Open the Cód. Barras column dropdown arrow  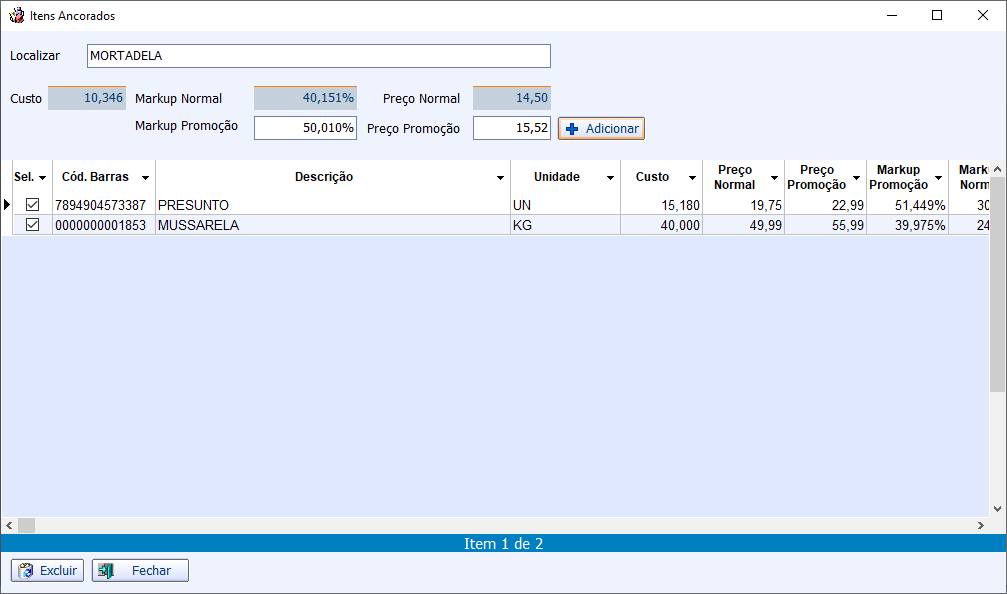click(x=145, y=178)
